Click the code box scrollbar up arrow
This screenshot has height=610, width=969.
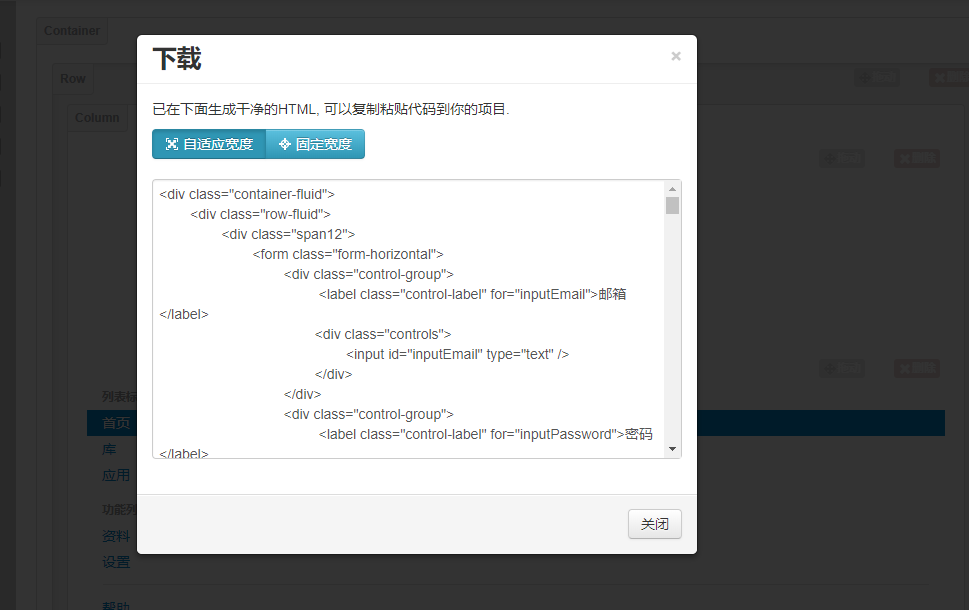click(x=672, y=189)
